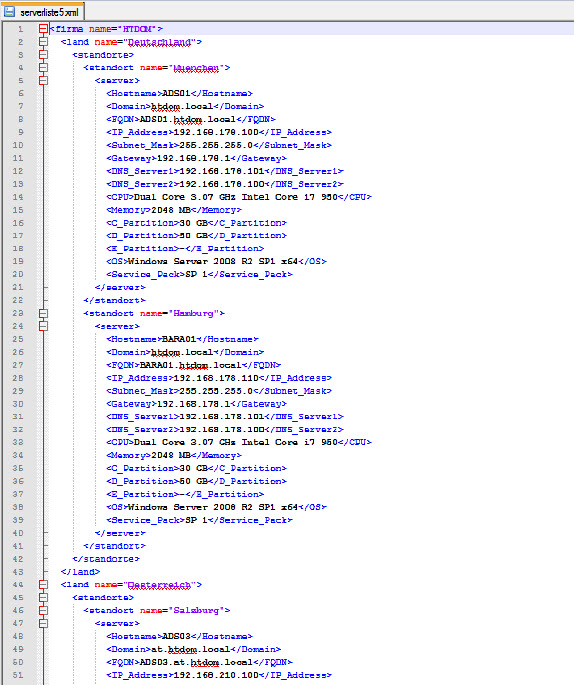574x685 pixels.
Task: Collapse the Oesterreich standorte fold marker
Action: click(43, 598)
